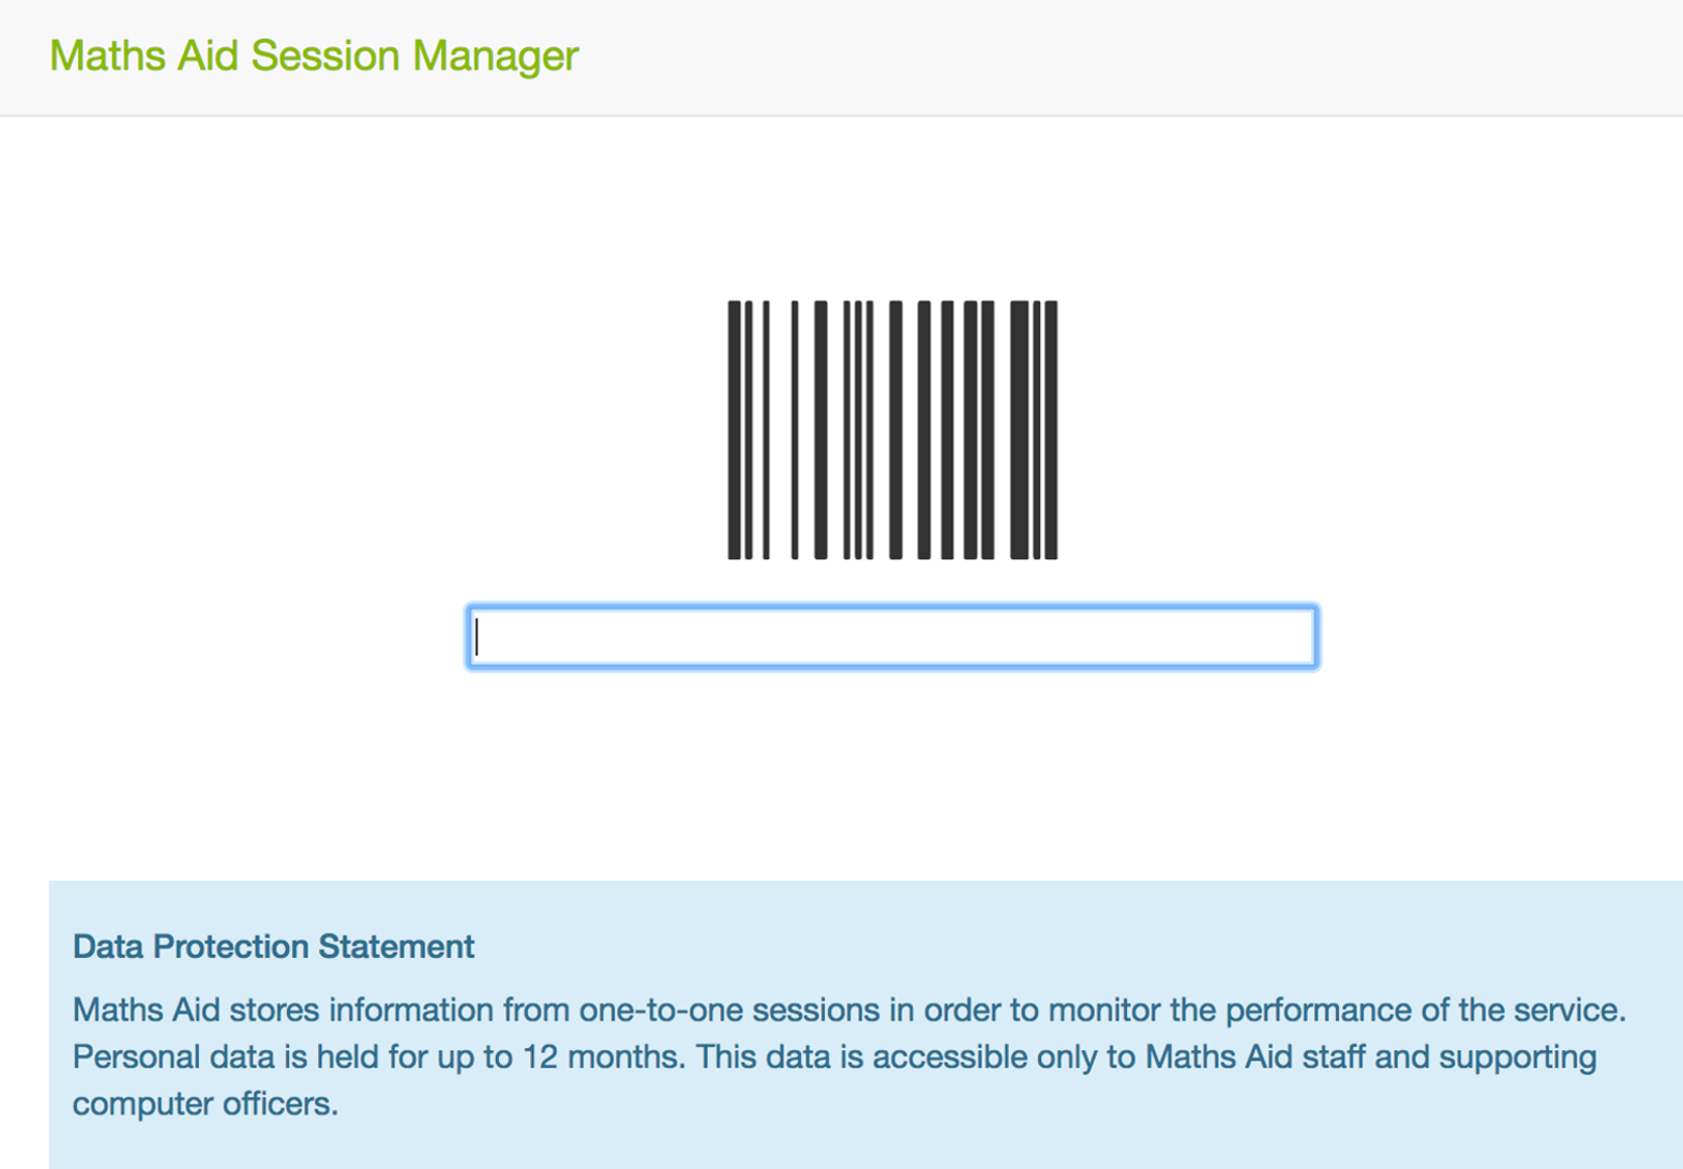Click the empty grey header bar area

pos(1100,57)
